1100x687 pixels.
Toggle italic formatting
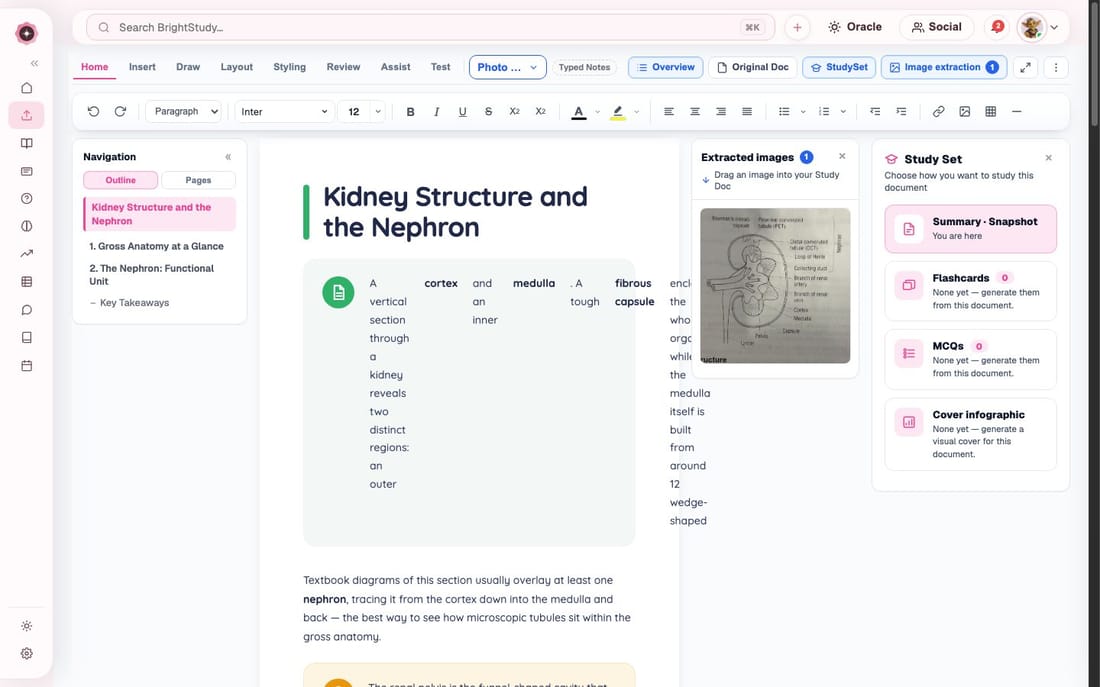[x=436, y=112]
